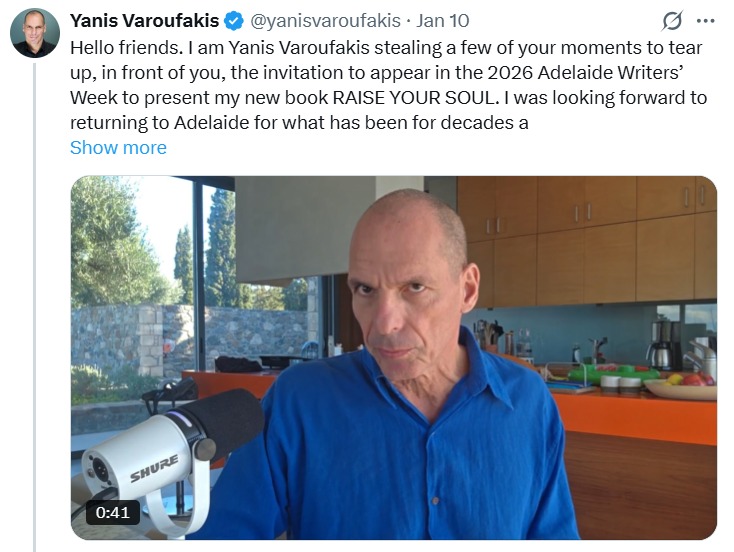Open the three-dot more options menu
Viewport: 734px width, 552px height.
tap(706, 21)
